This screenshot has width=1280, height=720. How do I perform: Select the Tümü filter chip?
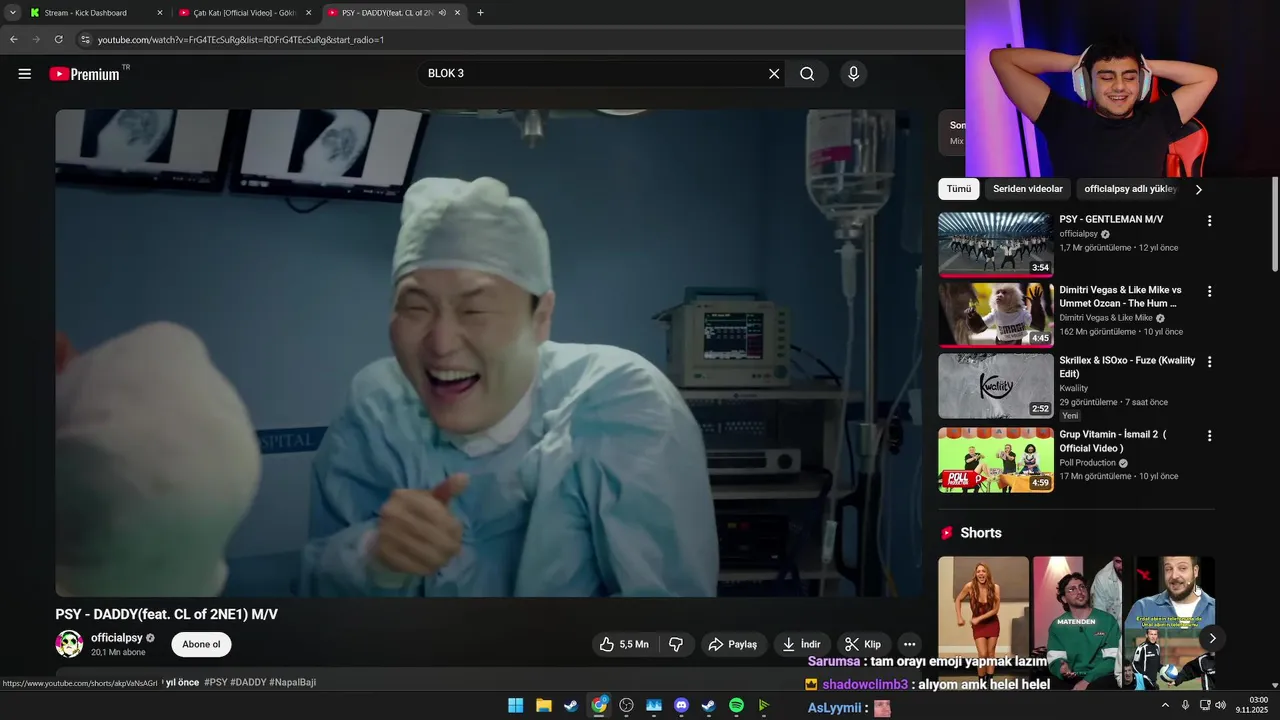(959, 189)
